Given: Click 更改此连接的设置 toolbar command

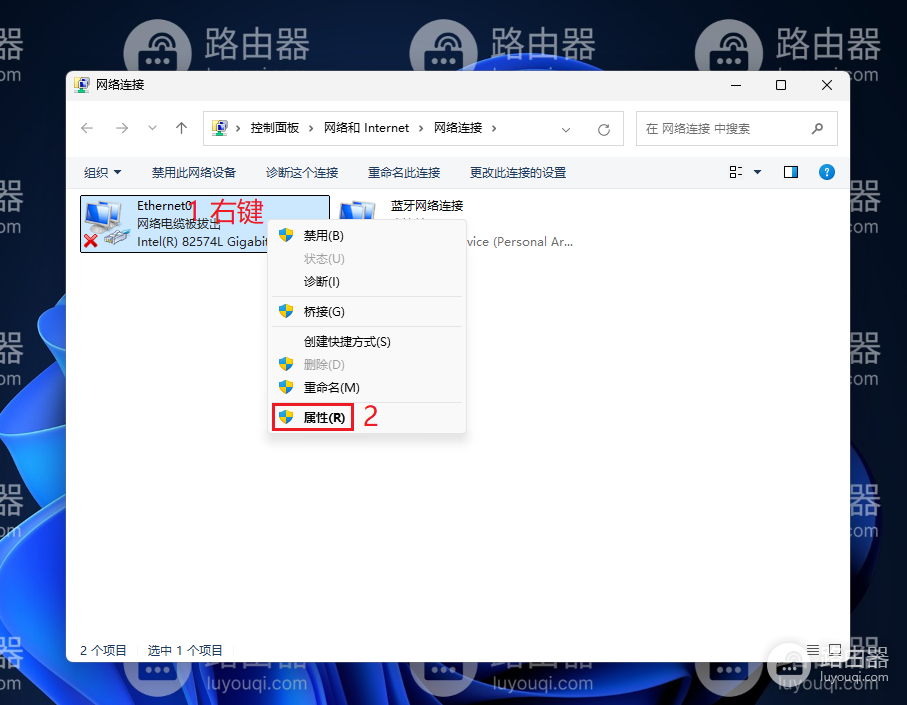Looking at the screenshot, I should 518,172.
